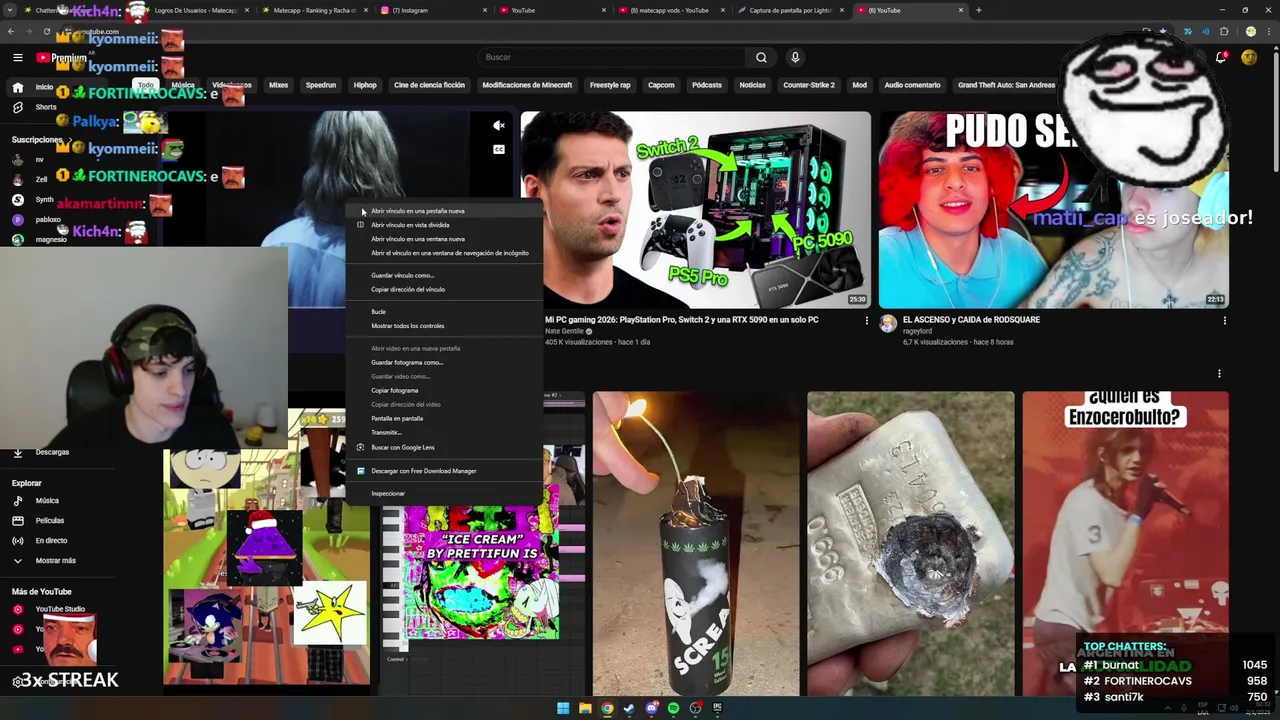Go back with browser back arrow
The image size is (1280, 720).
11,32
